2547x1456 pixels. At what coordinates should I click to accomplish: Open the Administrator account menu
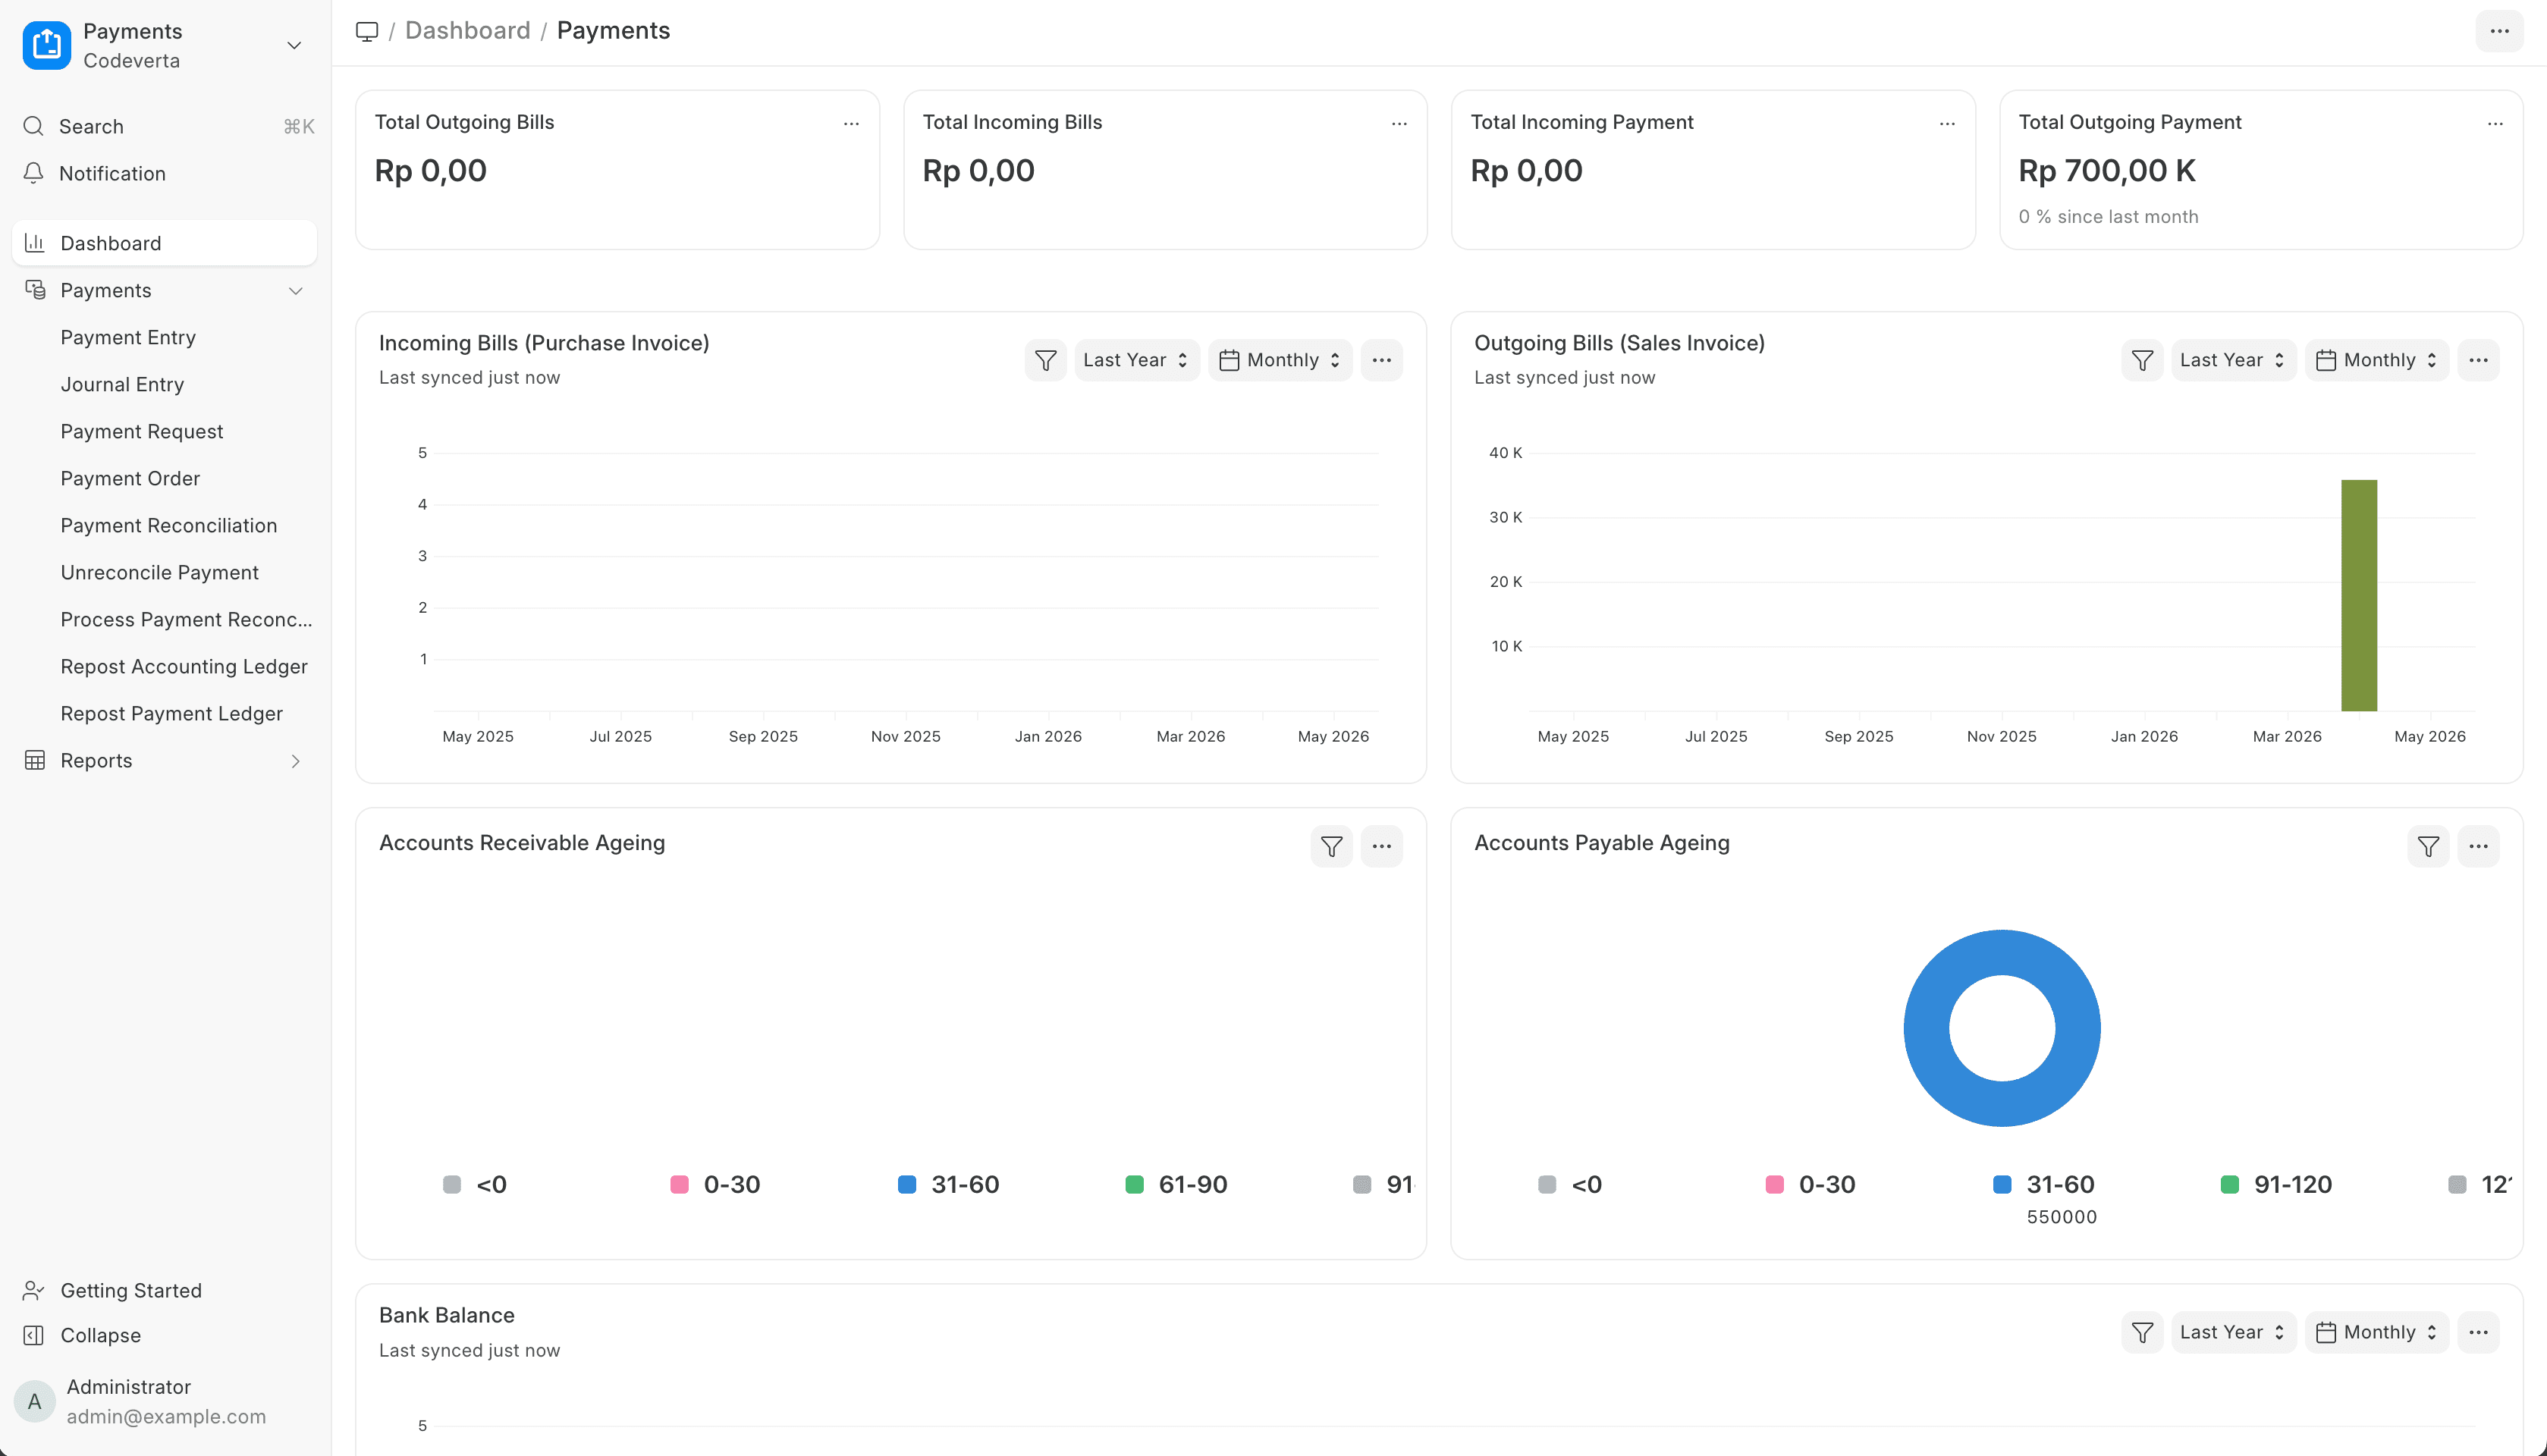[165, 1401]
